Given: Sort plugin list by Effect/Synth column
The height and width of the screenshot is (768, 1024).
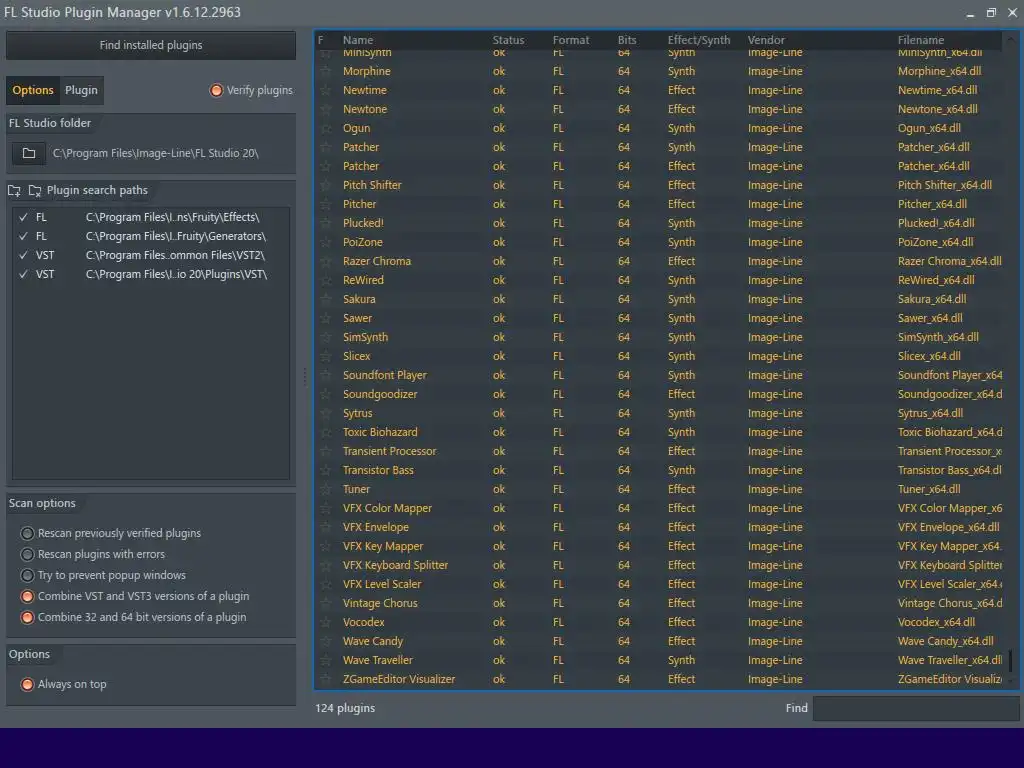Looking at the screenshot, I should pos(699,40).
